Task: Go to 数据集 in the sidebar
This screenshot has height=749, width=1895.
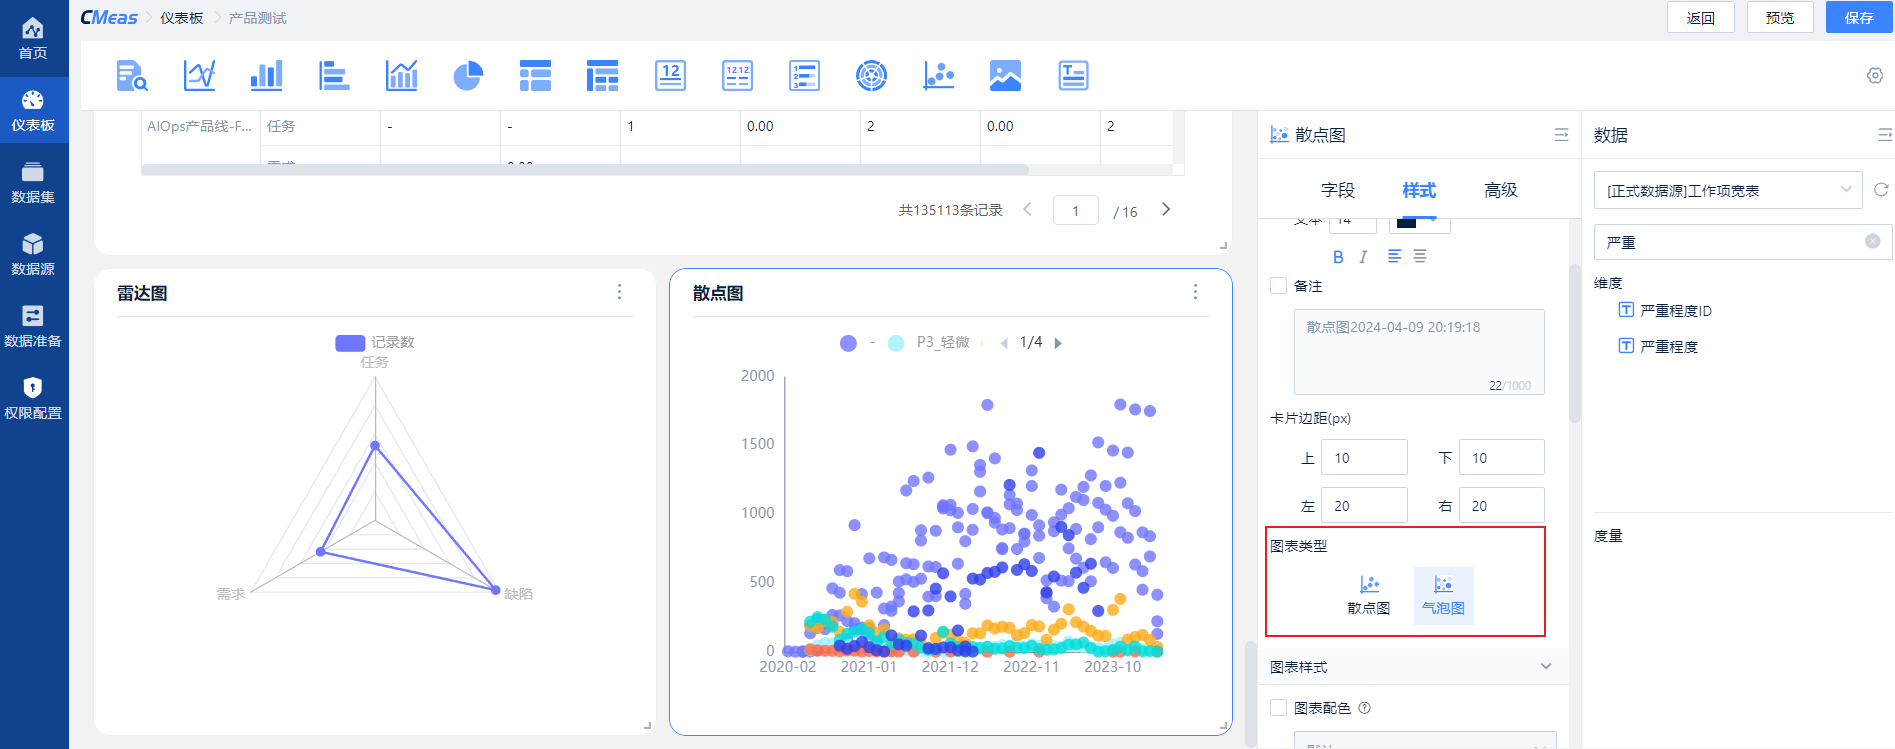Action: pyautogui.click(x=33, y=182)
